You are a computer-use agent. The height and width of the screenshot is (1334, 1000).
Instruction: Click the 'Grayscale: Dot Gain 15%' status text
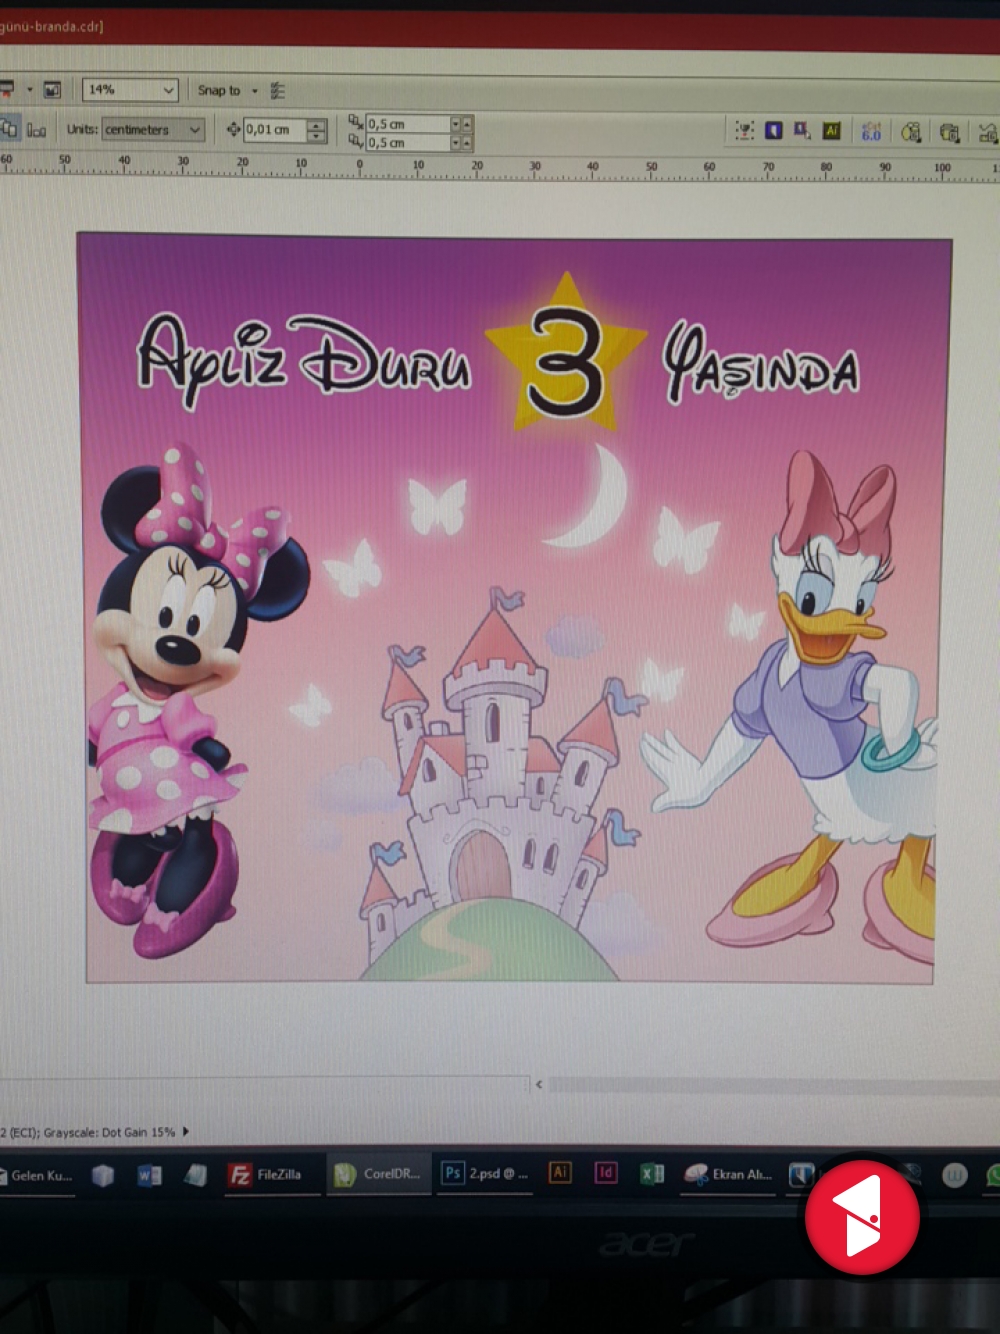(x=109, y=1132)
